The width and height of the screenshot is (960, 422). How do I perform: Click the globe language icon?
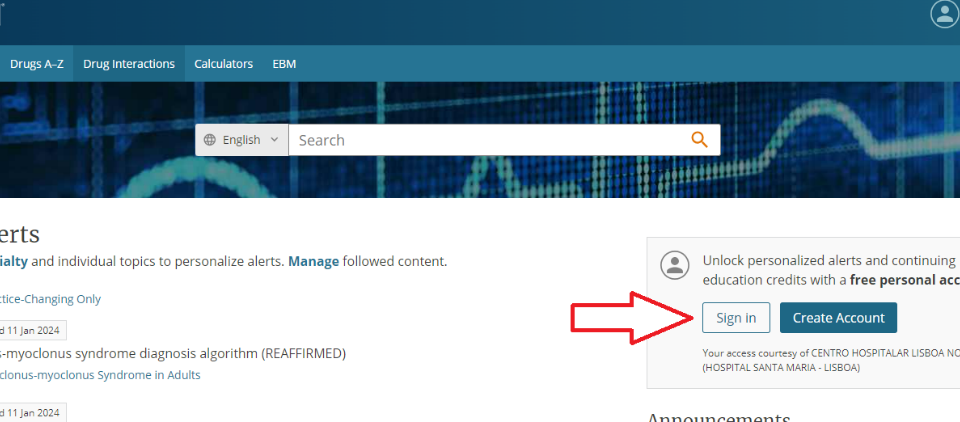[210, 140]
